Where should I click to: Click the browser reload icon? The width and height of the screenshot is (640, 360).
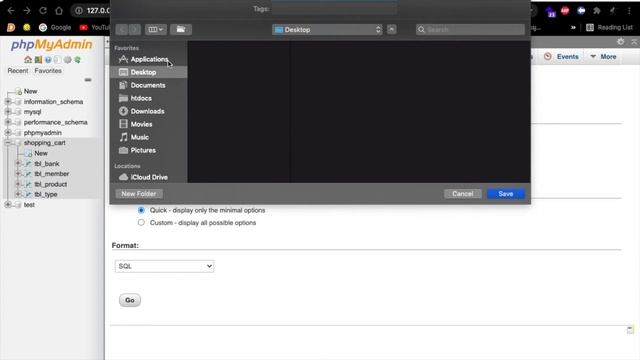click(x=43, y=11)
